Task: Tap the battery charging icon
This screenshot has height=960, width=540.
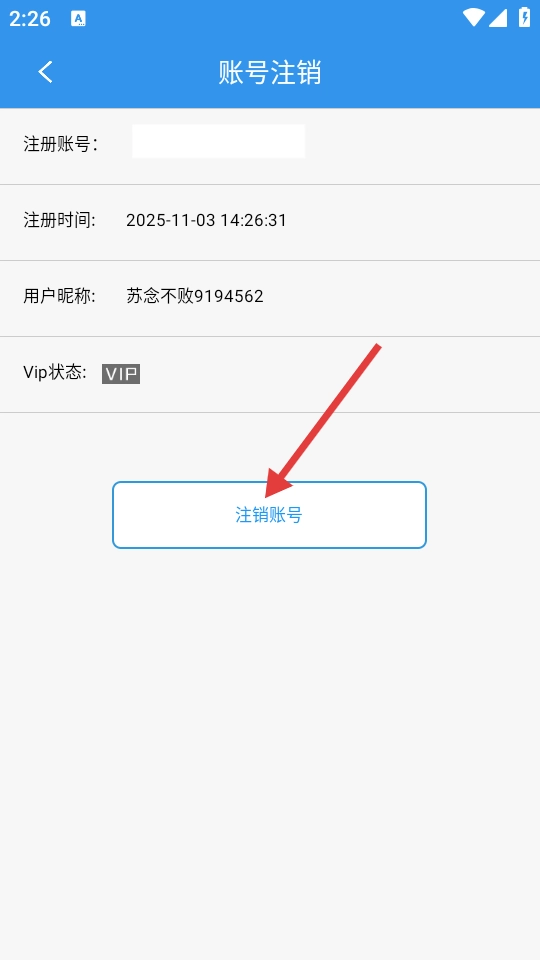Action: click(x=525, y=17)
